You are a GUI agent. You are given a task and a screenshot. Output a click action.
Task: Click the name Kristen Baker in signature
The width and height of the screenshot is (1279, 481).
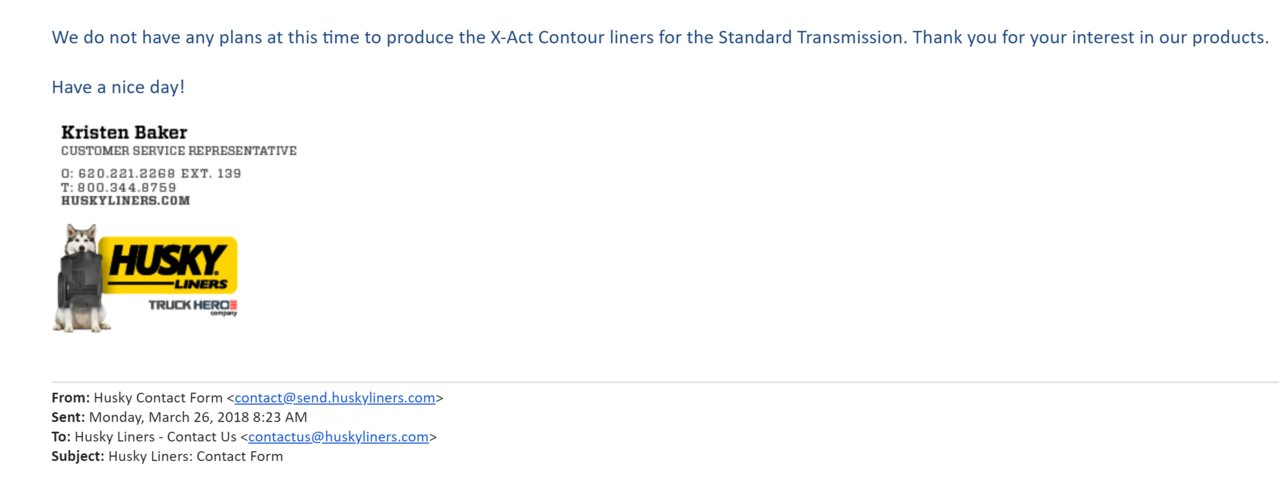(124, 132)
